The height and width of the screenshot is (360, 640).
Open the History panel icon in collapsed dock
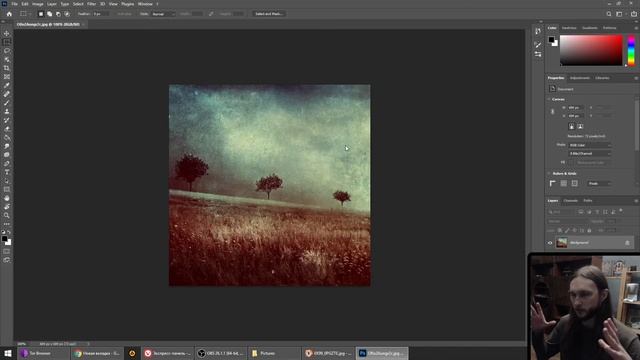538,31
